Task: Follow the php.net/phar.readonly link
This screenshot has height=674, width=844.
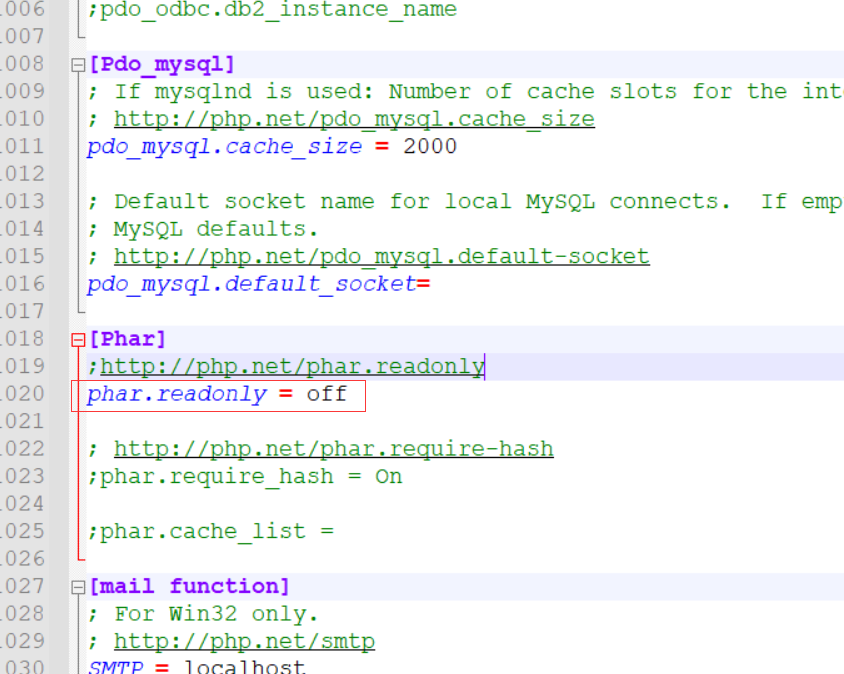Action: coord(292,367)
